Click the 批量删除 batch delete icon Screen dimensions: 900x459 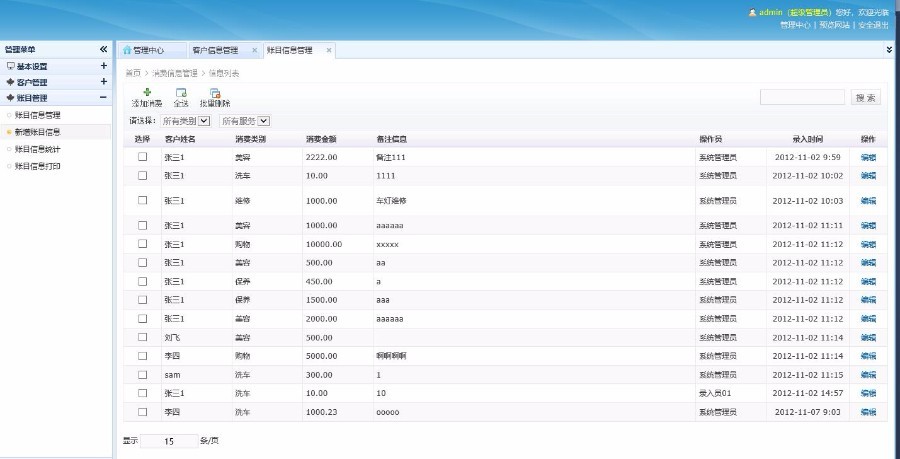[x=215, y=93]
